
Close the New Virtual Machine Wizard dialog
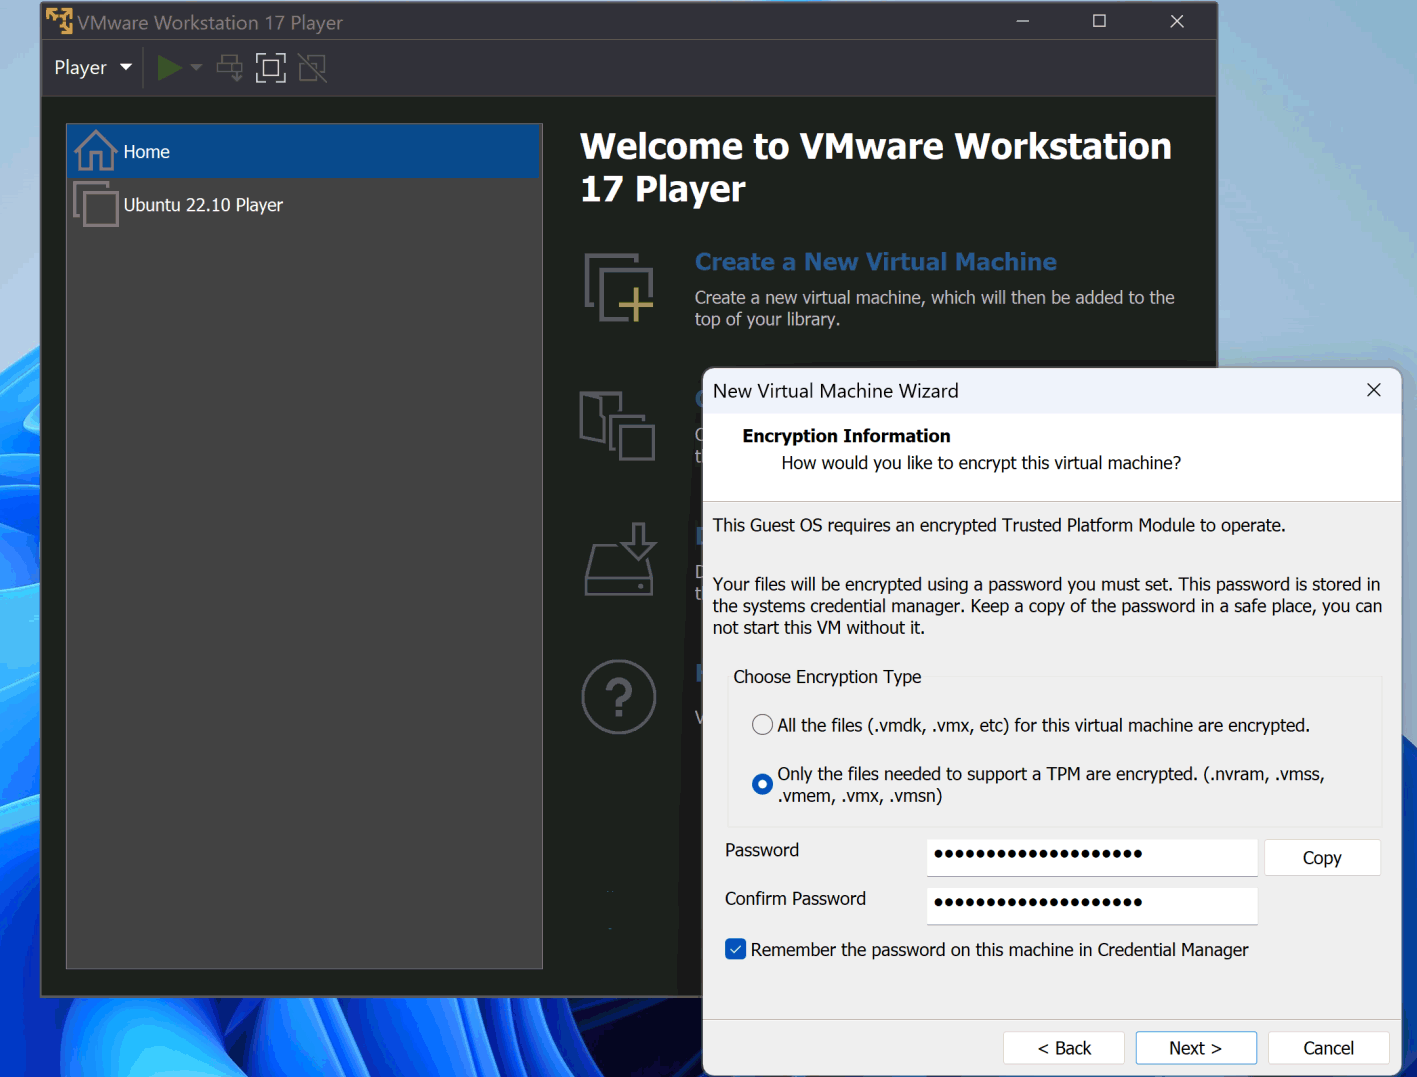[1373, 390]
